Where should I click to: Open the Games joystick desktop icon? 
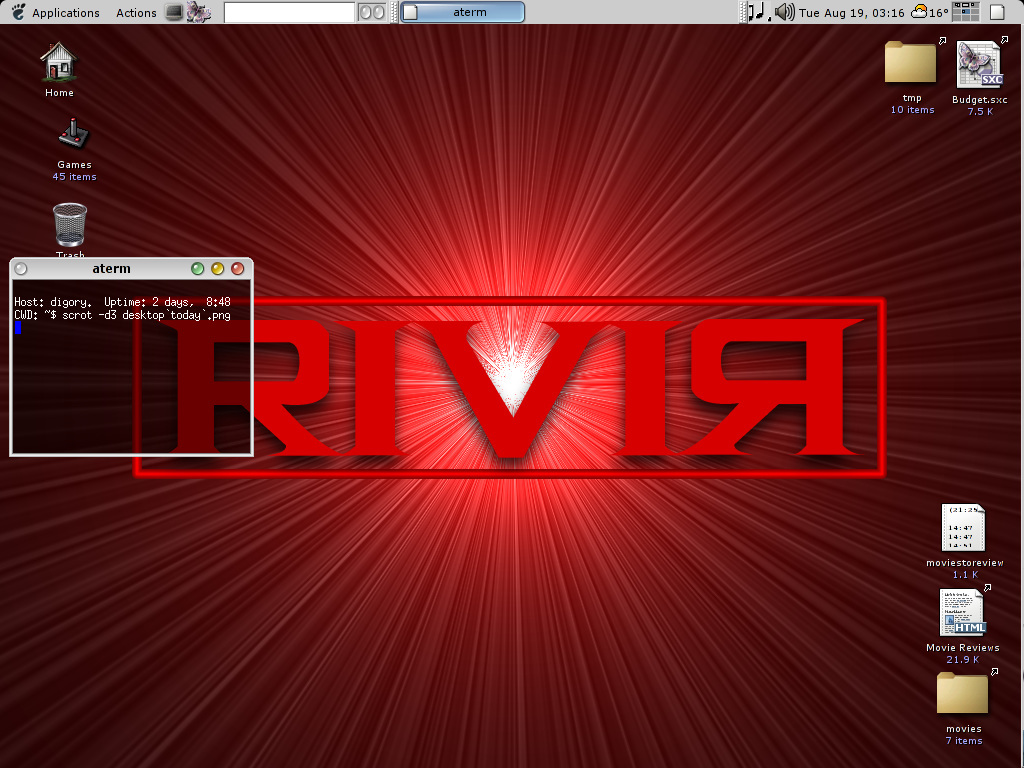click(74, 135)
